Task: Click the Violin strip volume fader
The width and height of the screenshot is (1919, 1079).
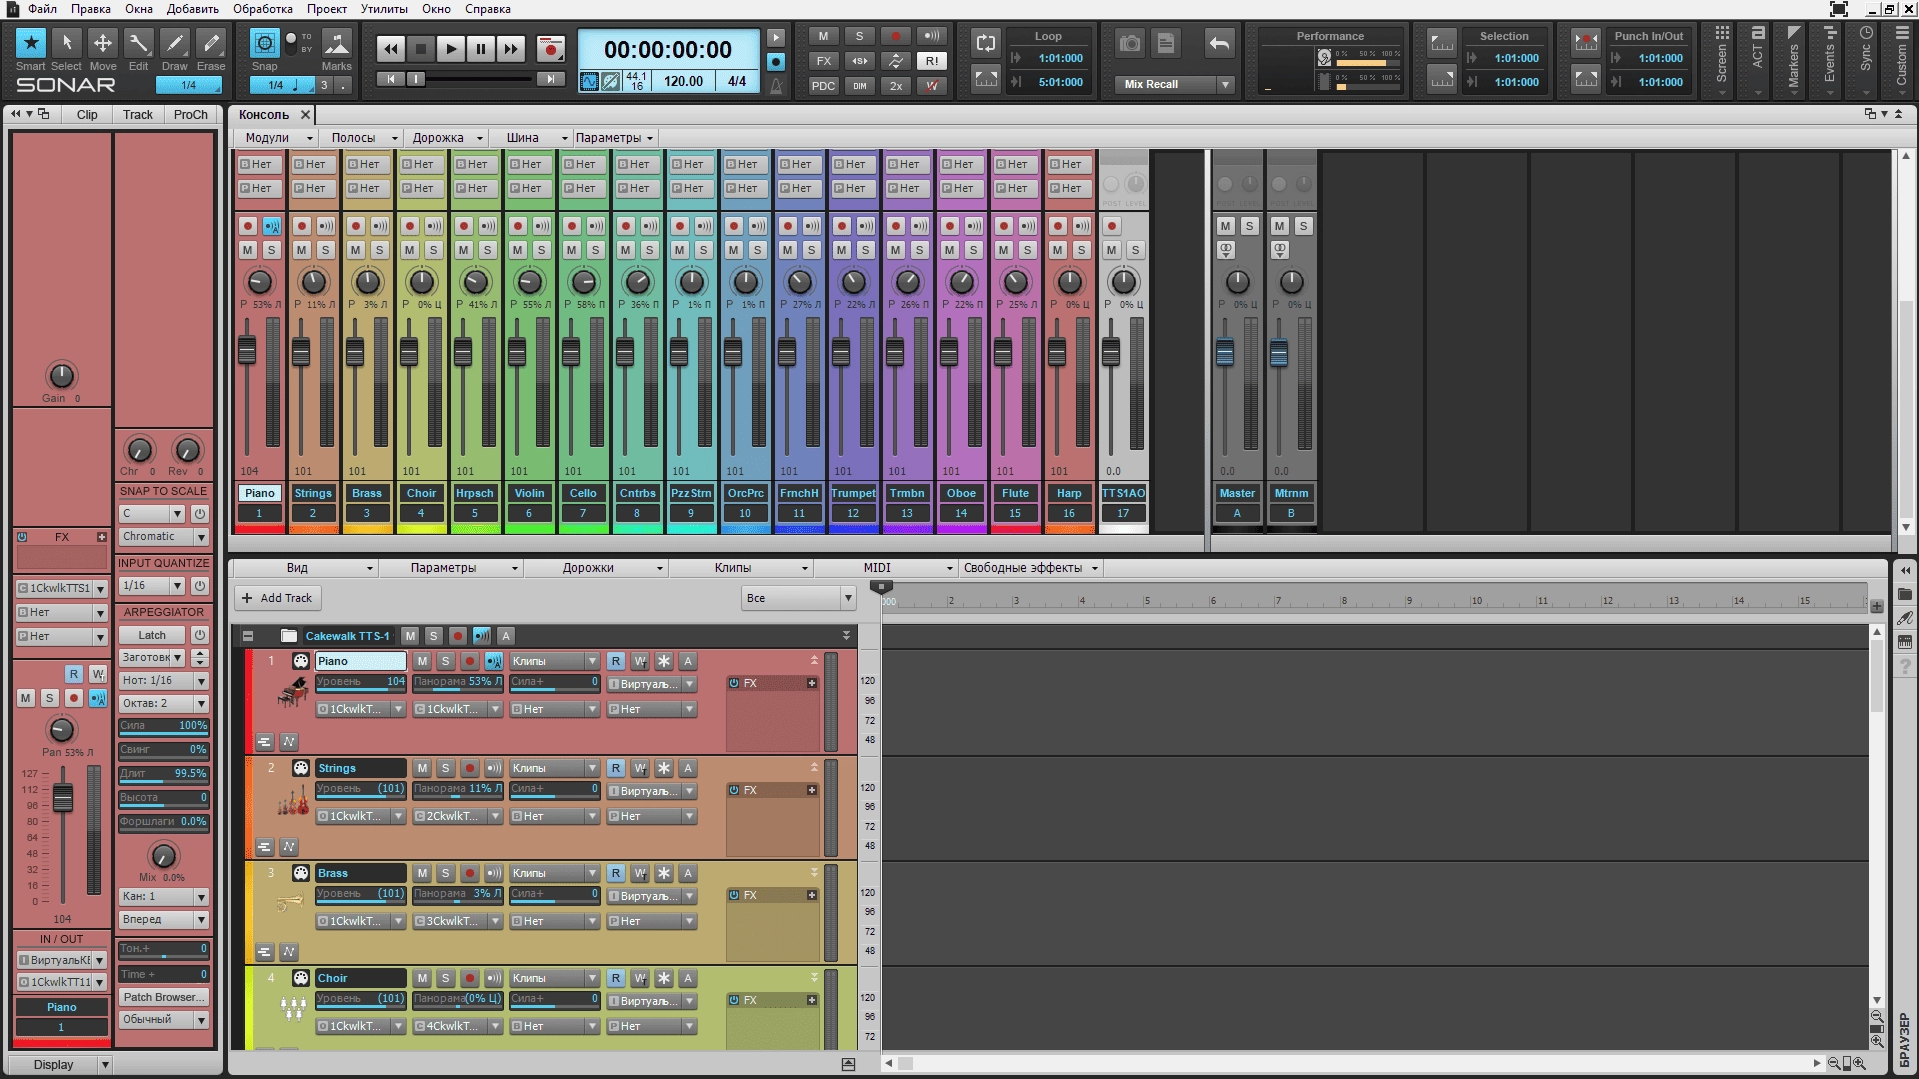Action: click(517, 352)
